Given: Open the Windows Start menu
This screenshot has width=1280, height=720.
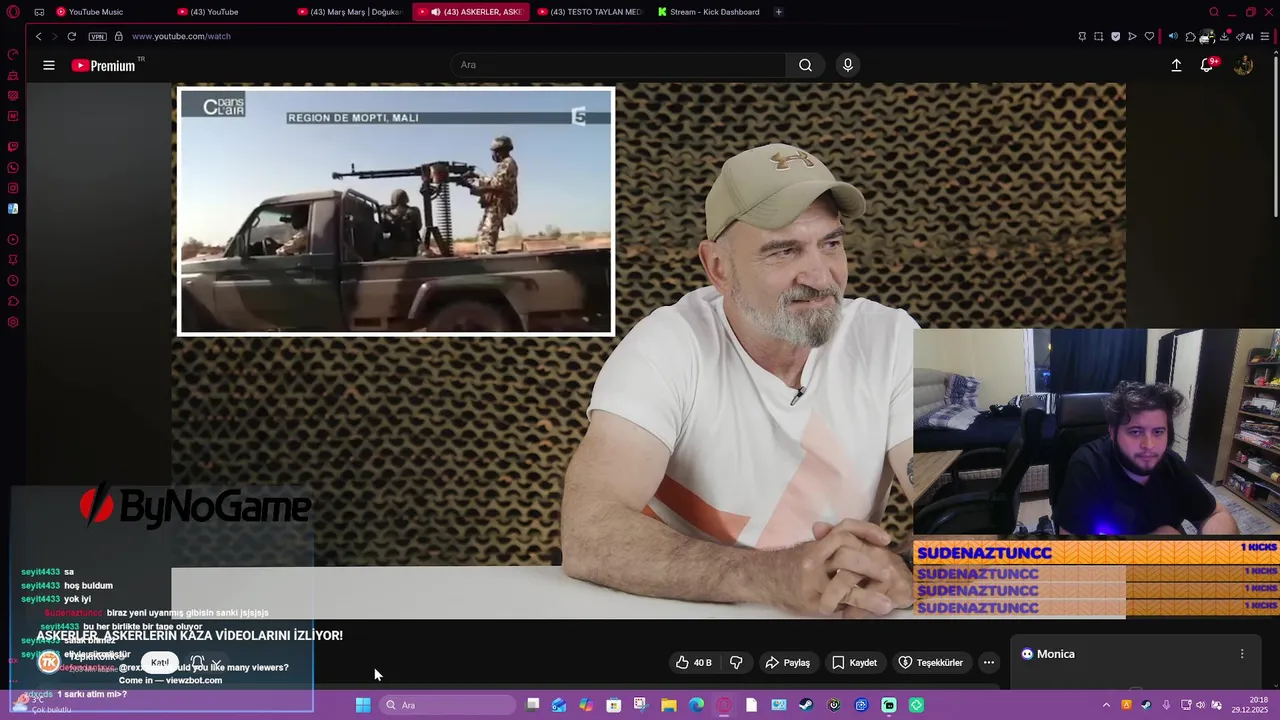Looking at the screenshot, I should pos(363,705).
